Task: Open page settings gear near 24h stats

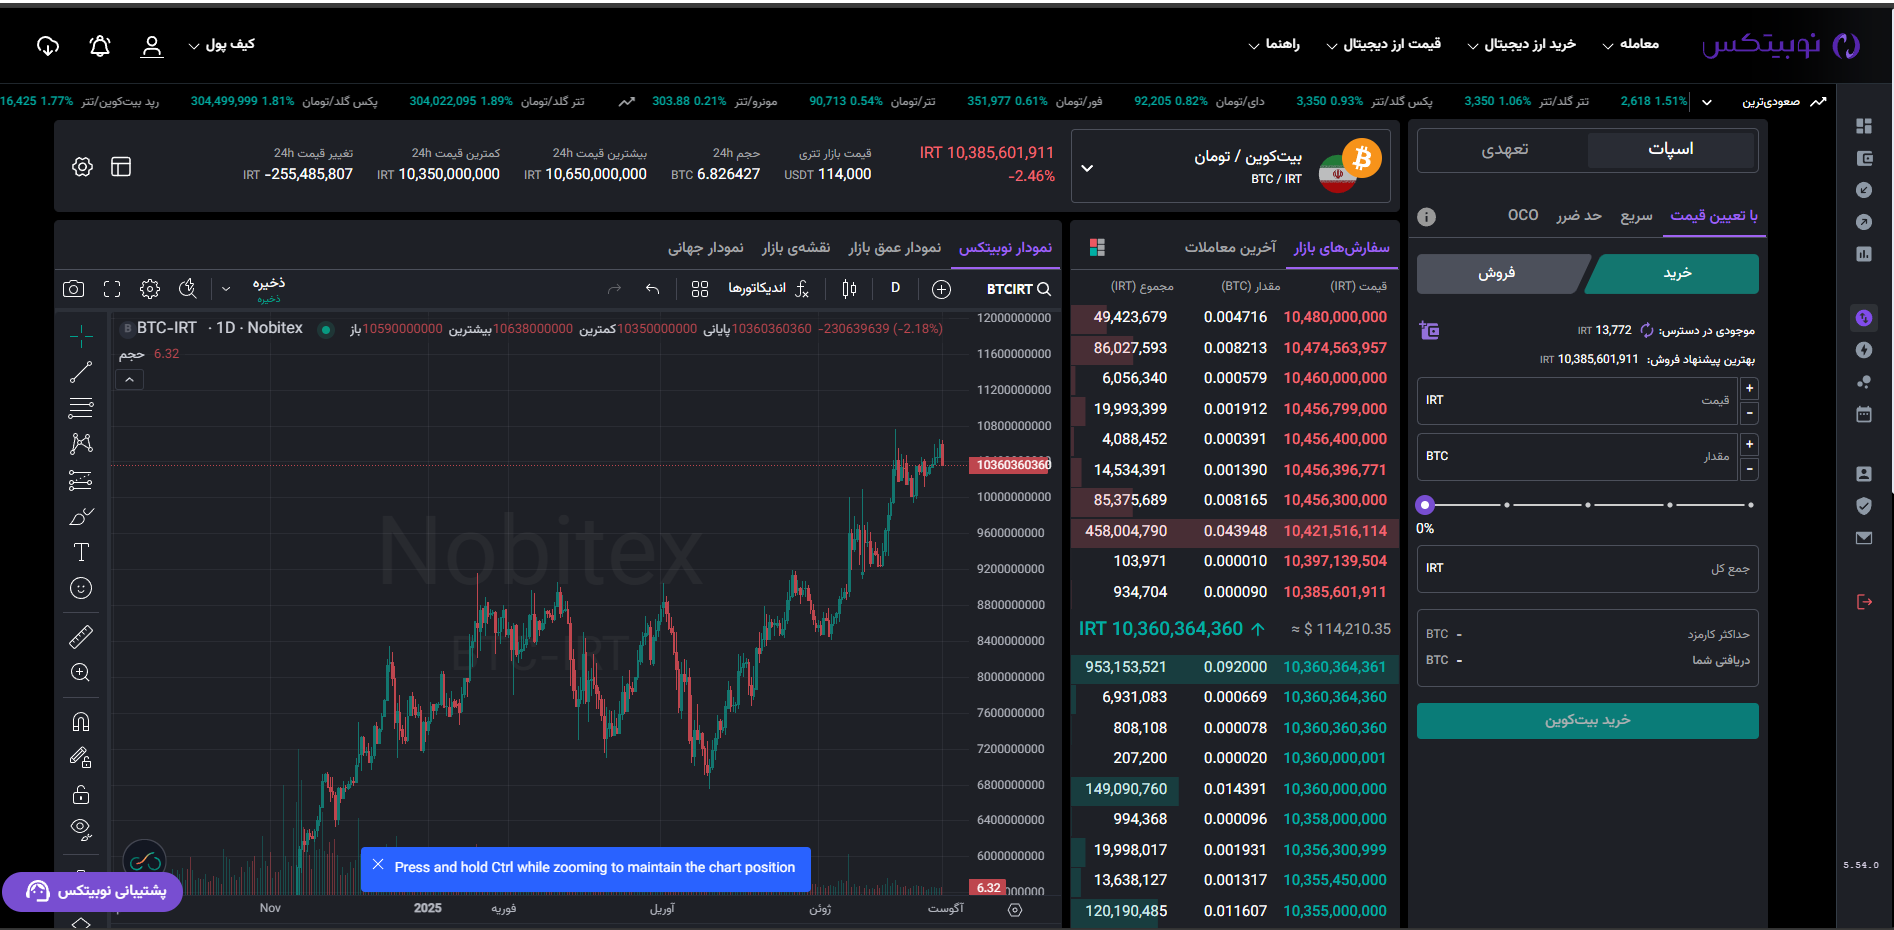Action: 83,167
